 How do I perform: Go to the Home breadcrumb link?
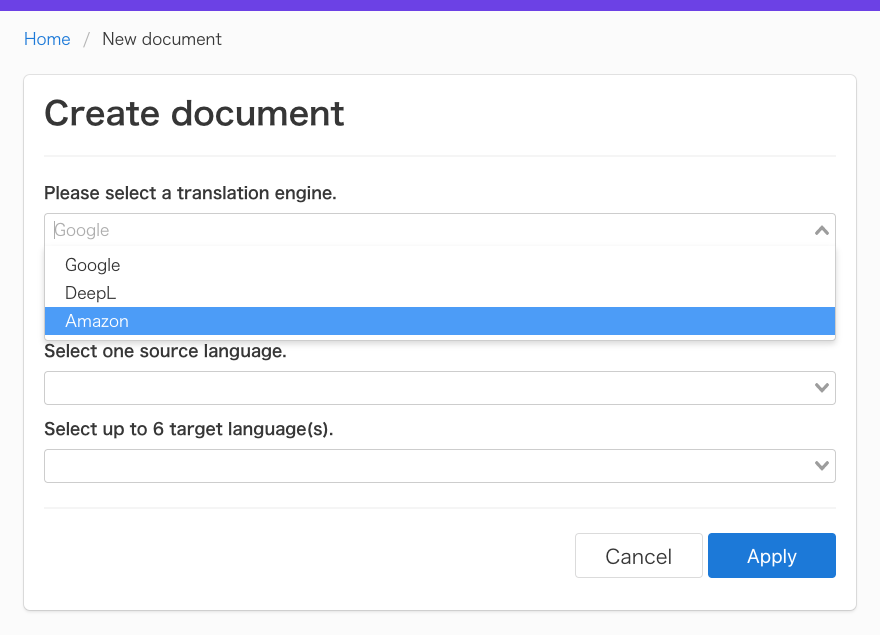pos(47,39)
